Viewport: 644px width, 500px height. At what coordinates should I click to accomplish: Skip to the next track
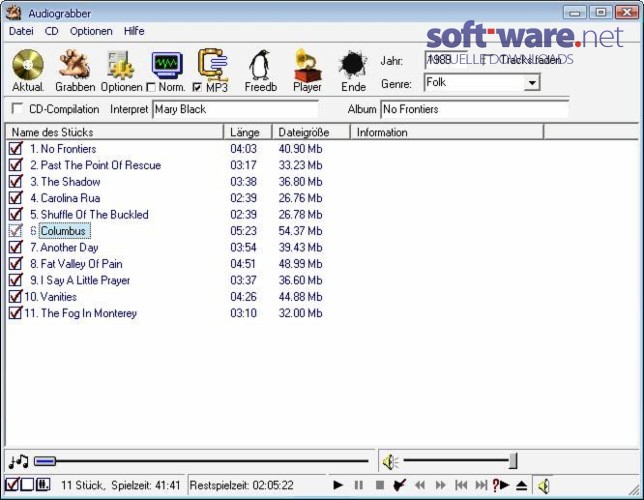(481, 485)
